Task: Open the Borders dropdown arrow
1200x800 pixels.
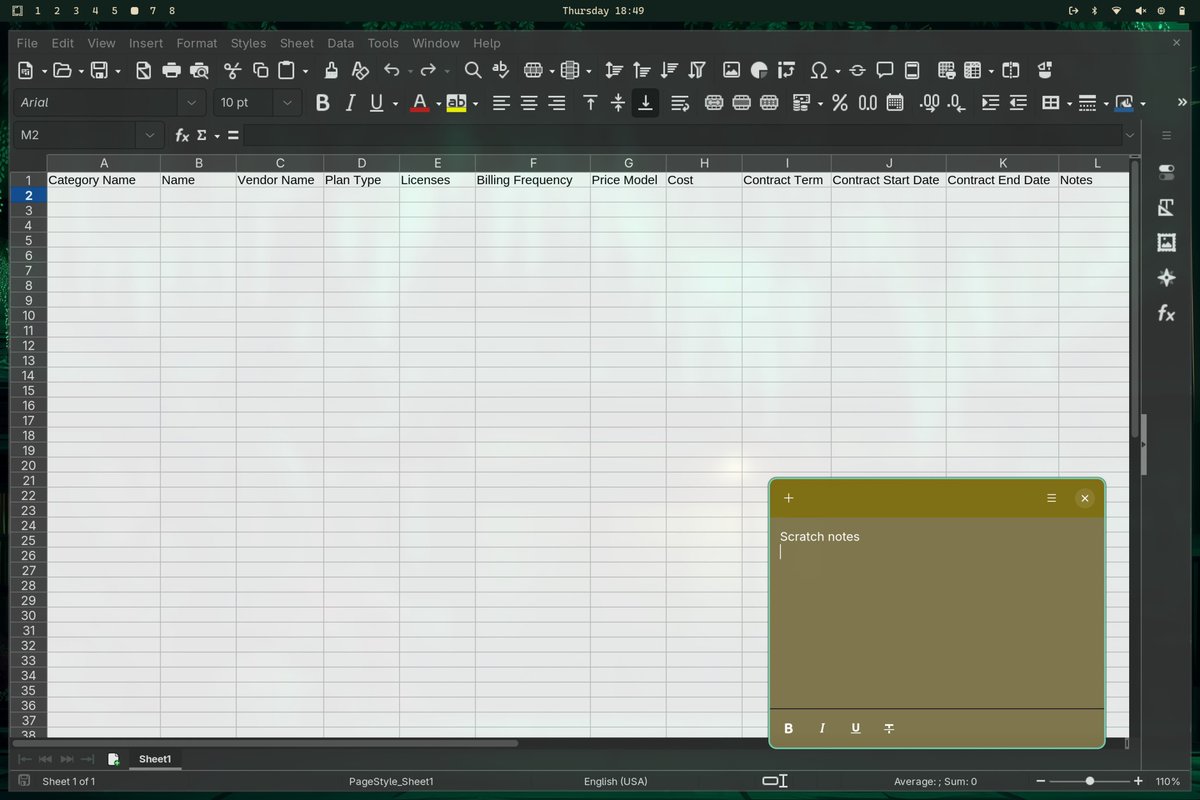Action: click(1069, 103)
